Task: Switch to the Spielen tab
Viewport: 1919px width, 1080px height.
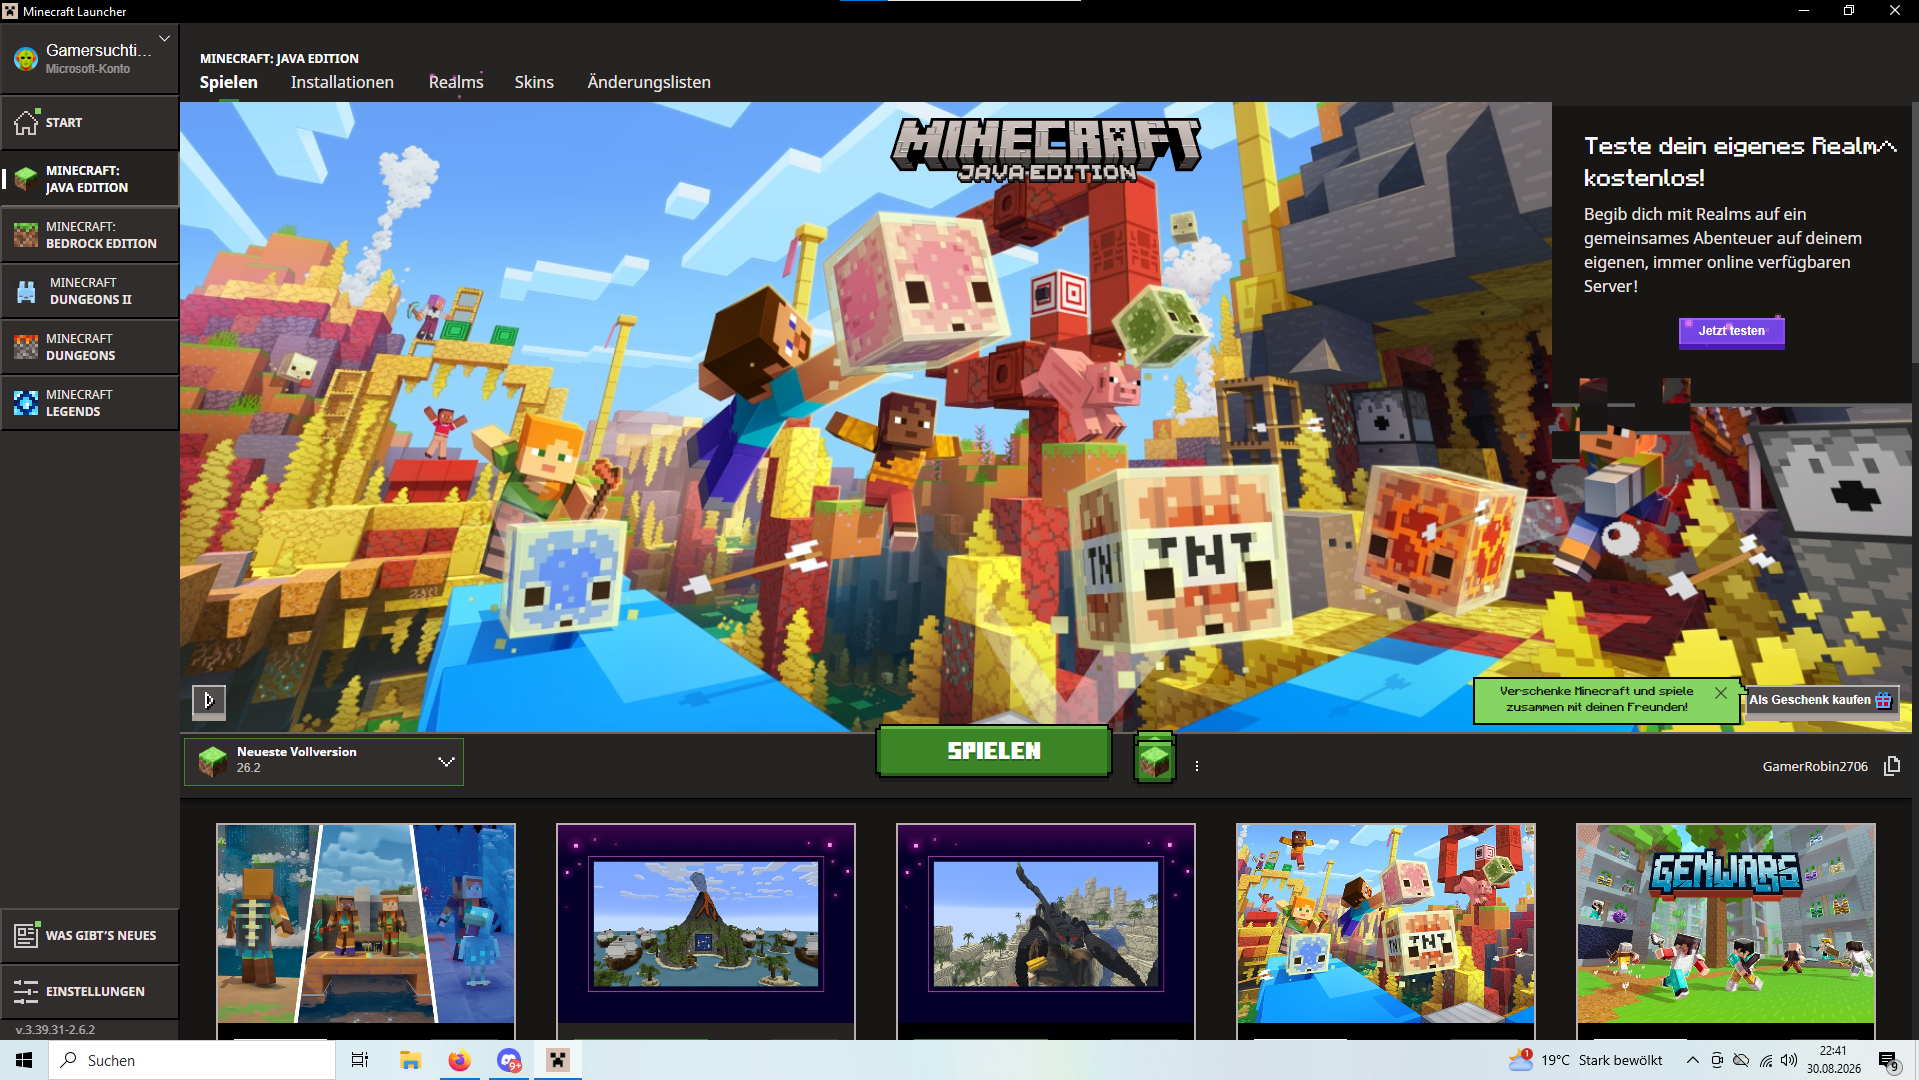Action: coord(228,82)
